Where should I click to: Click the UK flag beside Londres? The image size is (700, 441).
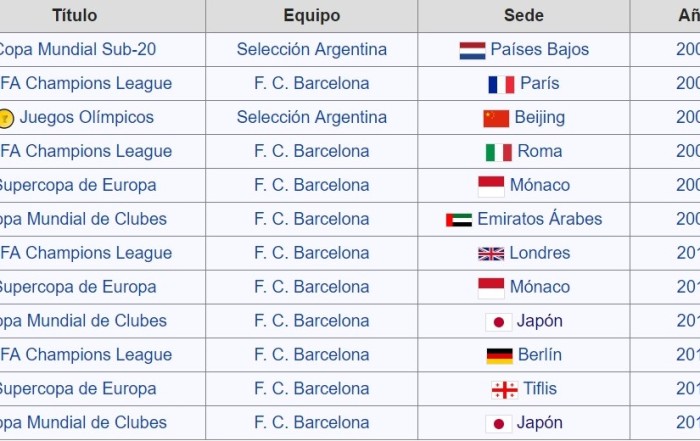491,254
